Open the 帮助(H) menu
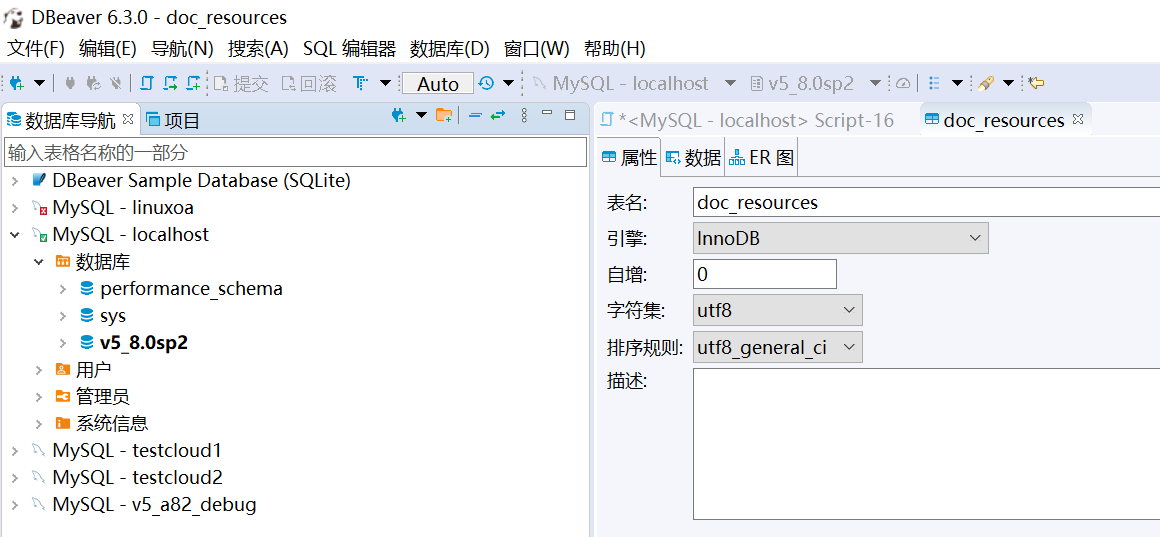 (x=615, y=49)
